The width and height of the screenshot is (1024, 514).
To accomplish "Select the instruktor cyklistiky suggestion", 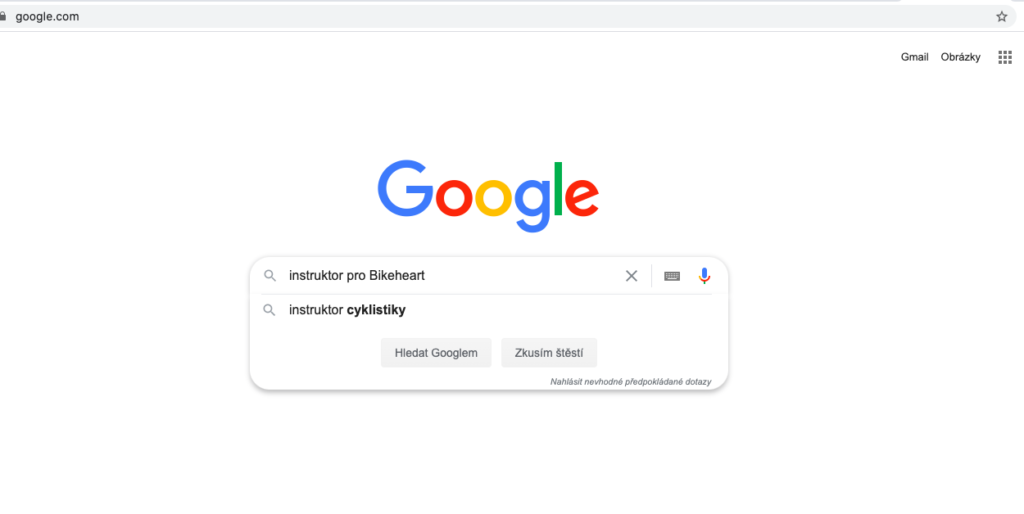I will (488, 310).
